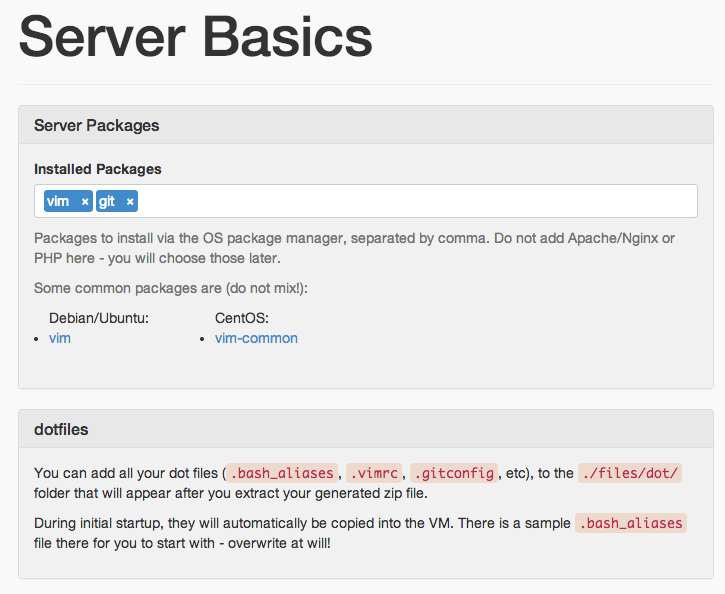Screen dimensions: 725x594
Task: Remove the vim package tag
Action: point(85,202)
